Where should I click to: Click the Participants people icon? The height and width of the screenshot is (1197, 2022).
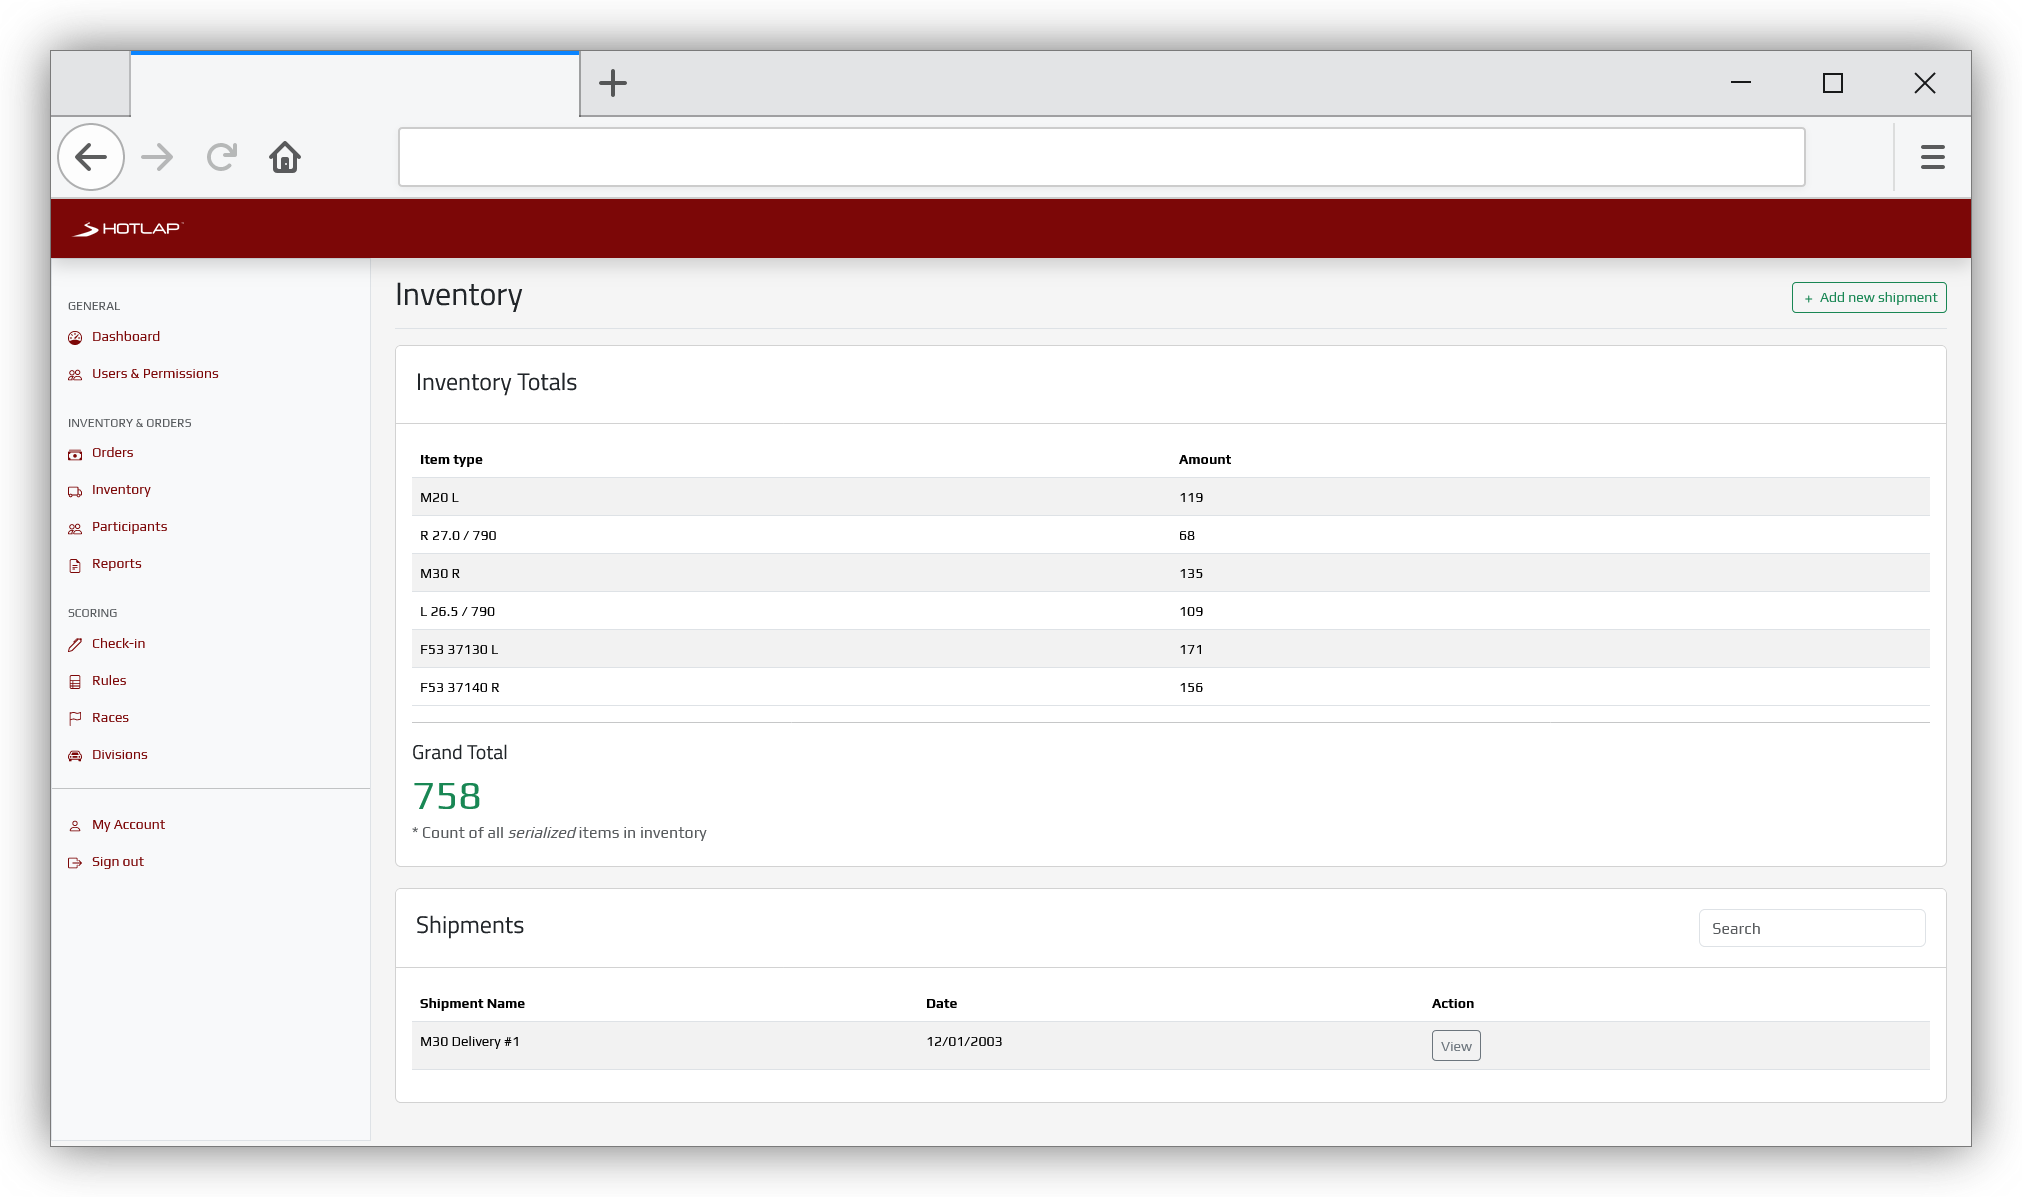click(75, 527)
